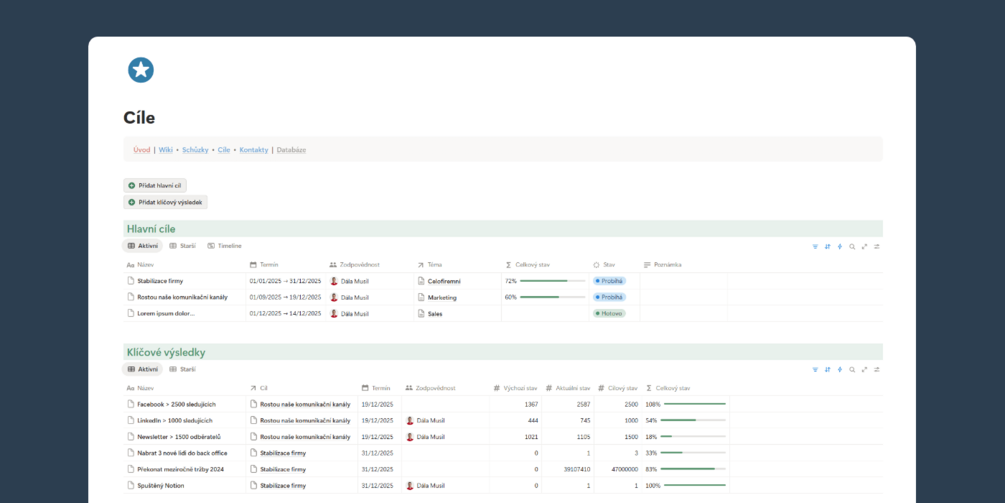This screenshot has width=1005, height=503.
Task: Switch to Starší tab in Klíčové výsledky
Action: 183,370
